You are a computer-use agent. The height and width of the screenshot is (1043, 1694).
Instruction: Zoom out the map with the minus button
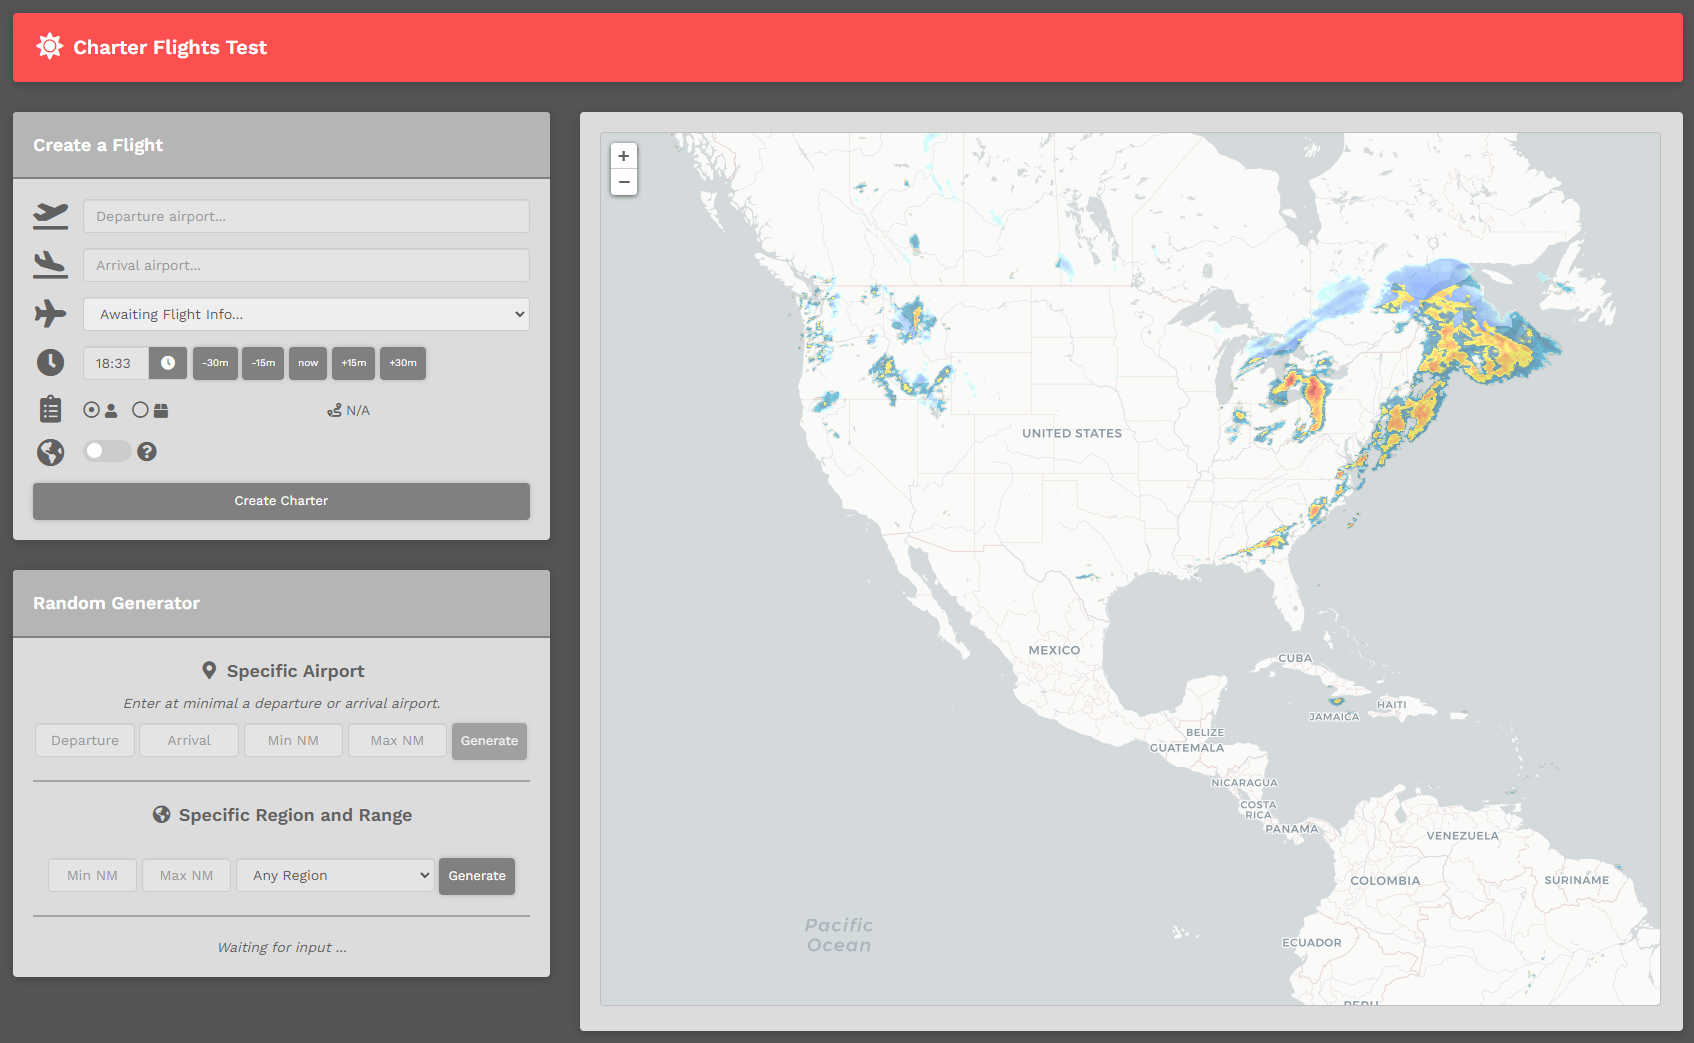(624, 182)
